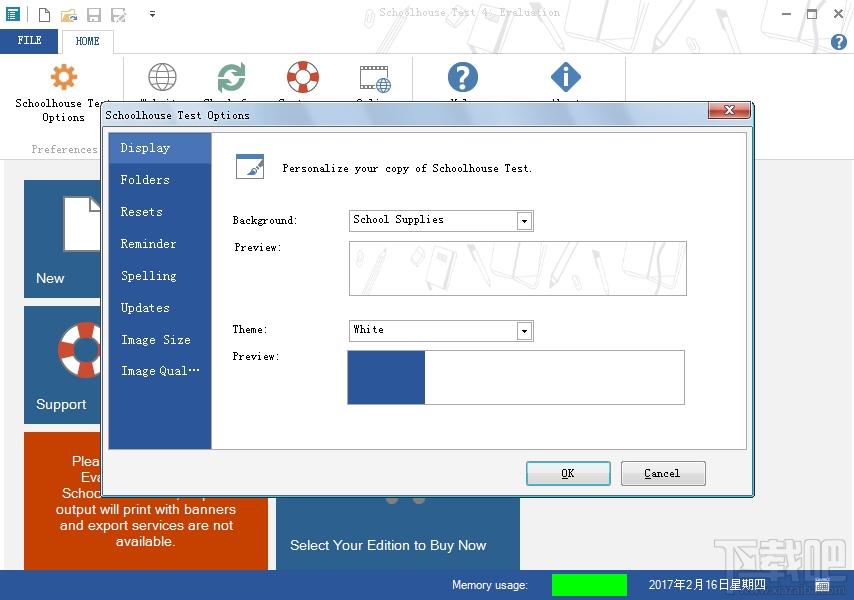Screen dimensions: 854x600
Task: Expand the Background dropdown arrow
Action: click(x=524, y=221)
